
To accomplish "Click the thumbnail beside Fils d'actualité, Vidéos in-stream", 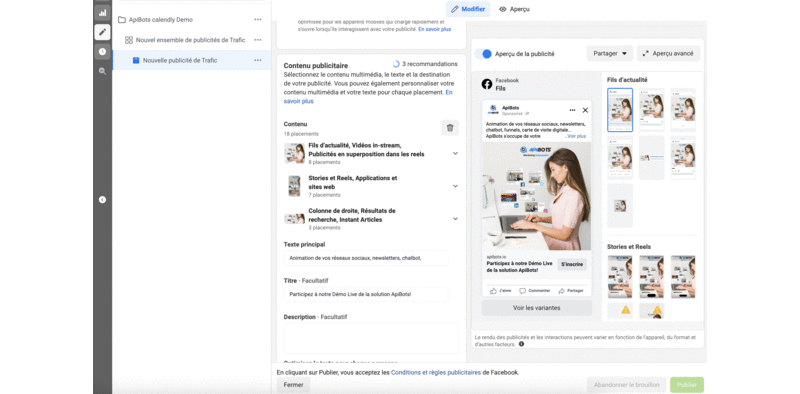I will tap(294, 154).
